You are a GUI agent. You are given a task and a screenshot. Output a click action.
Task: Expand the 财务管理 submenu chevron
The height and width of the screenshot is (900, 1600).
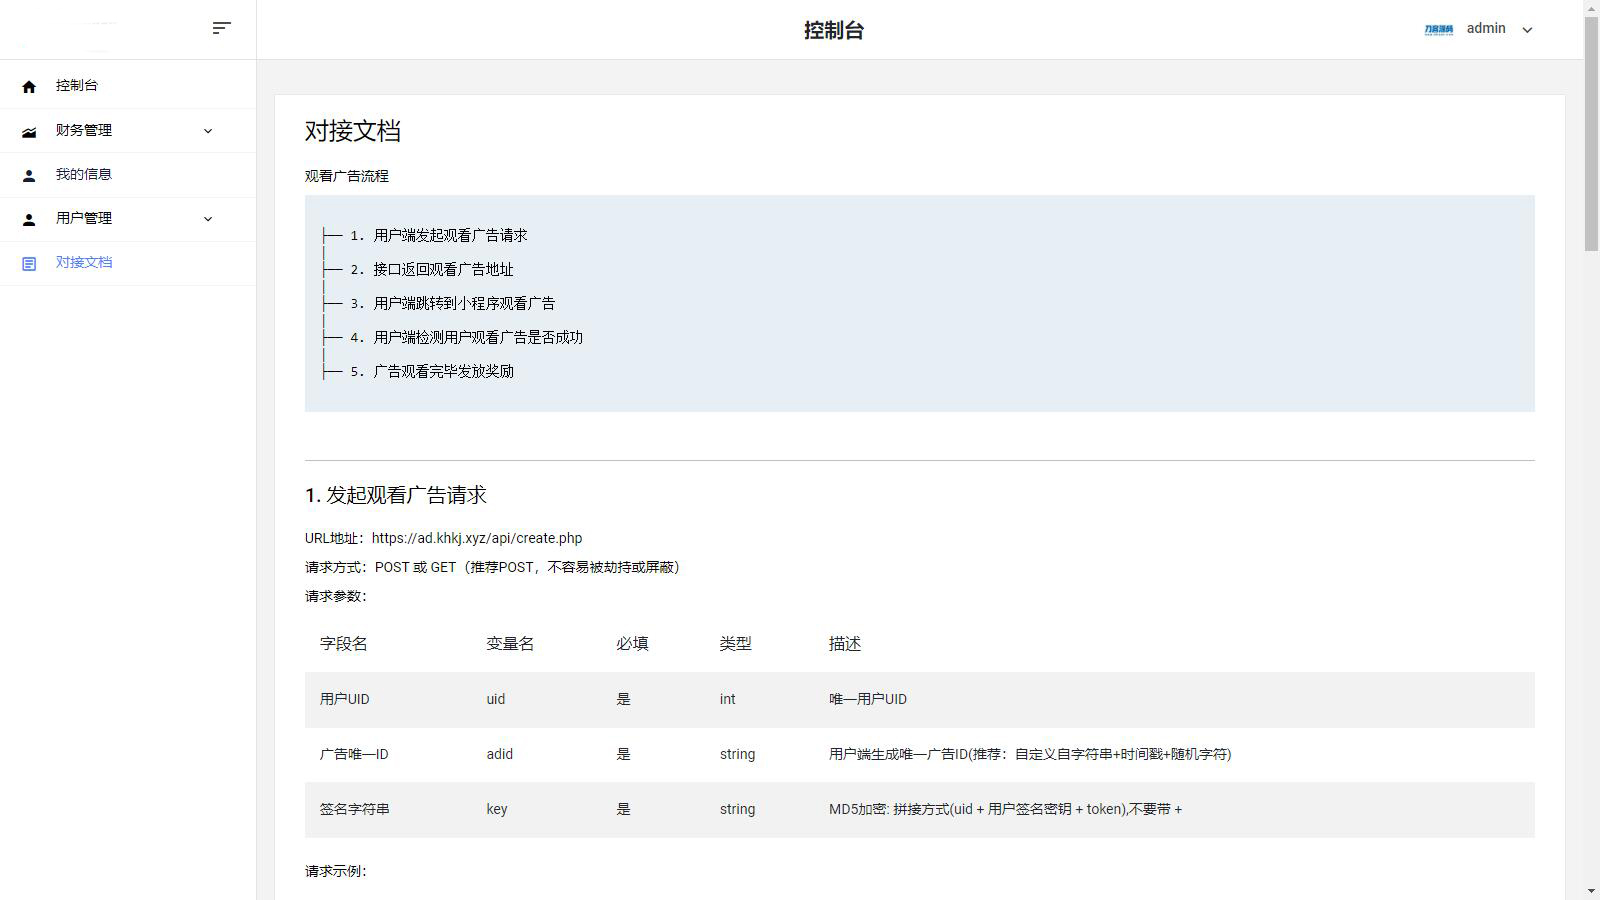(208, 131)
